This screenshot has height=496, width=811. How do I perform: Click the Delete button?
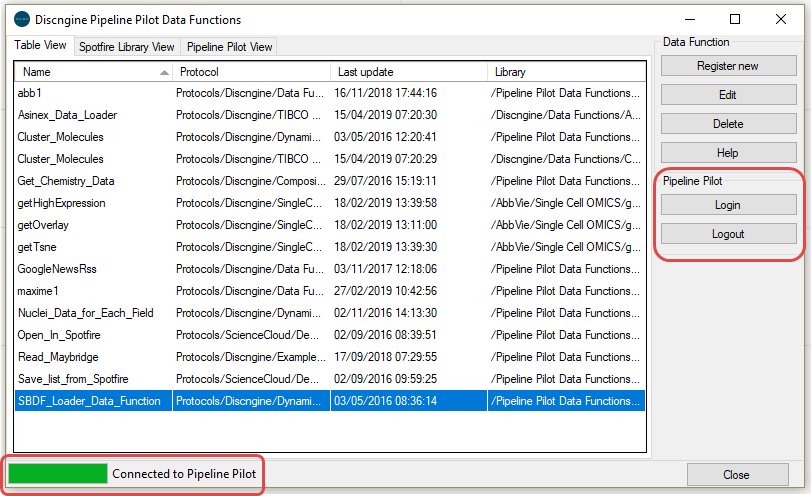click(728, 124)
